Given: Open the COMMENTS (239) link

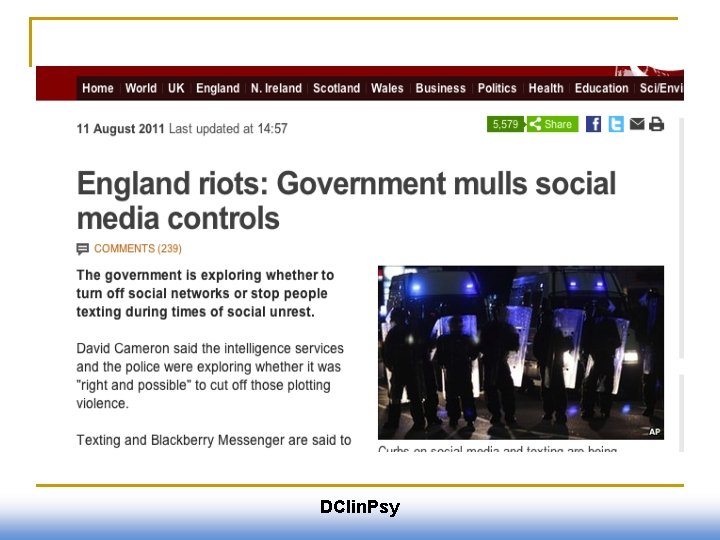Looking at the screenshot, I should [138, 248].
